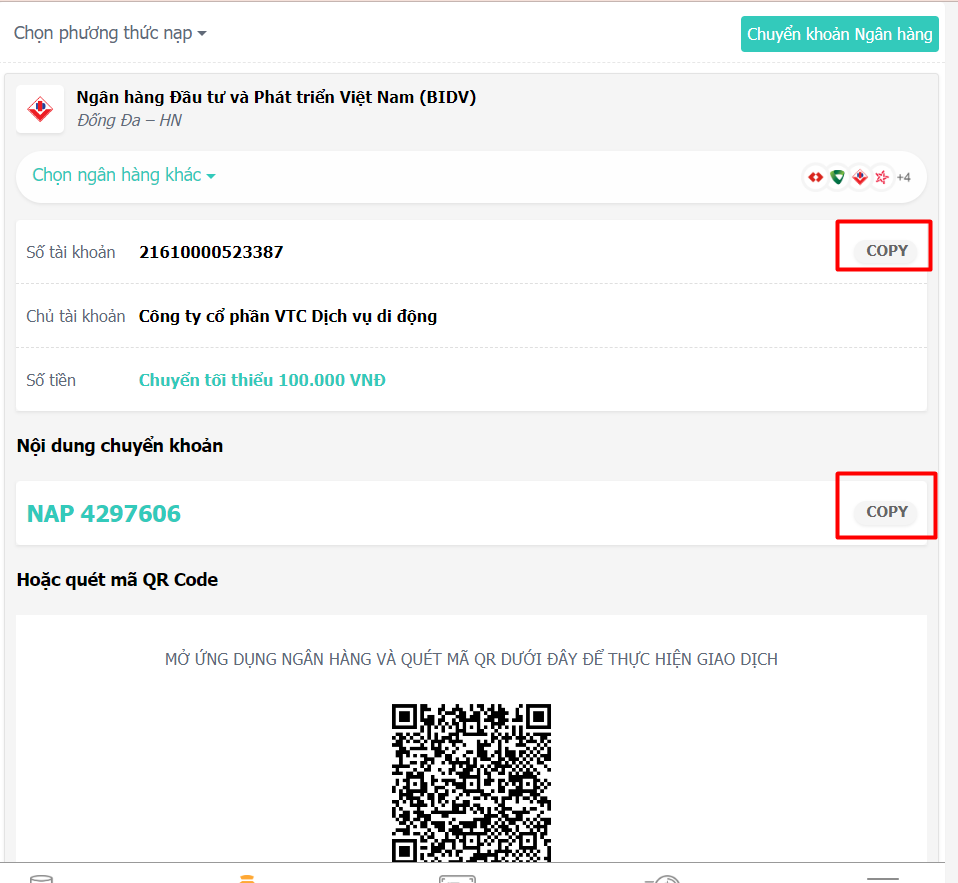Open the Chọn phương thức nạp dropdown
The height and width of the screenshot is (883, 958).
pos(110,33)
